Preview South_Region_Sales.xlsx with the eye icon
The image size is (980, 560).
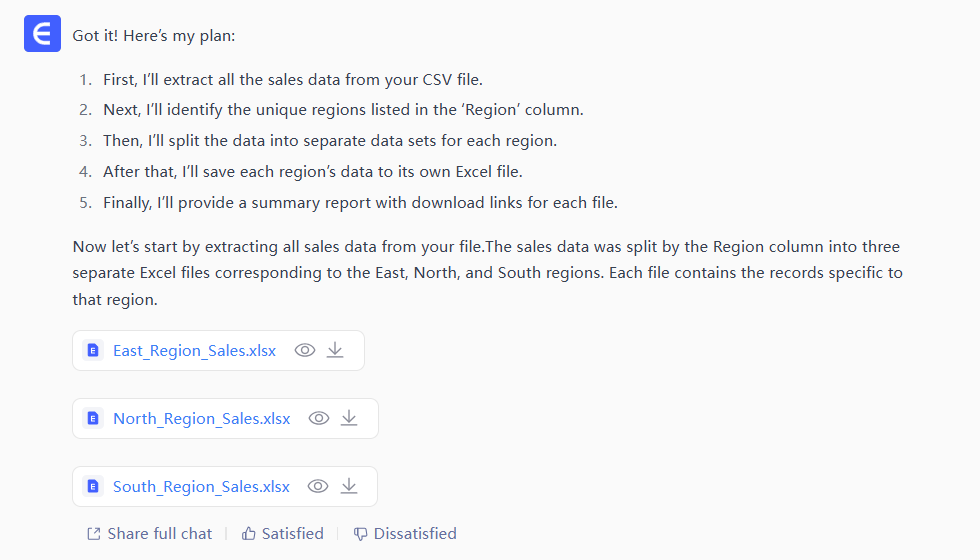318,486
